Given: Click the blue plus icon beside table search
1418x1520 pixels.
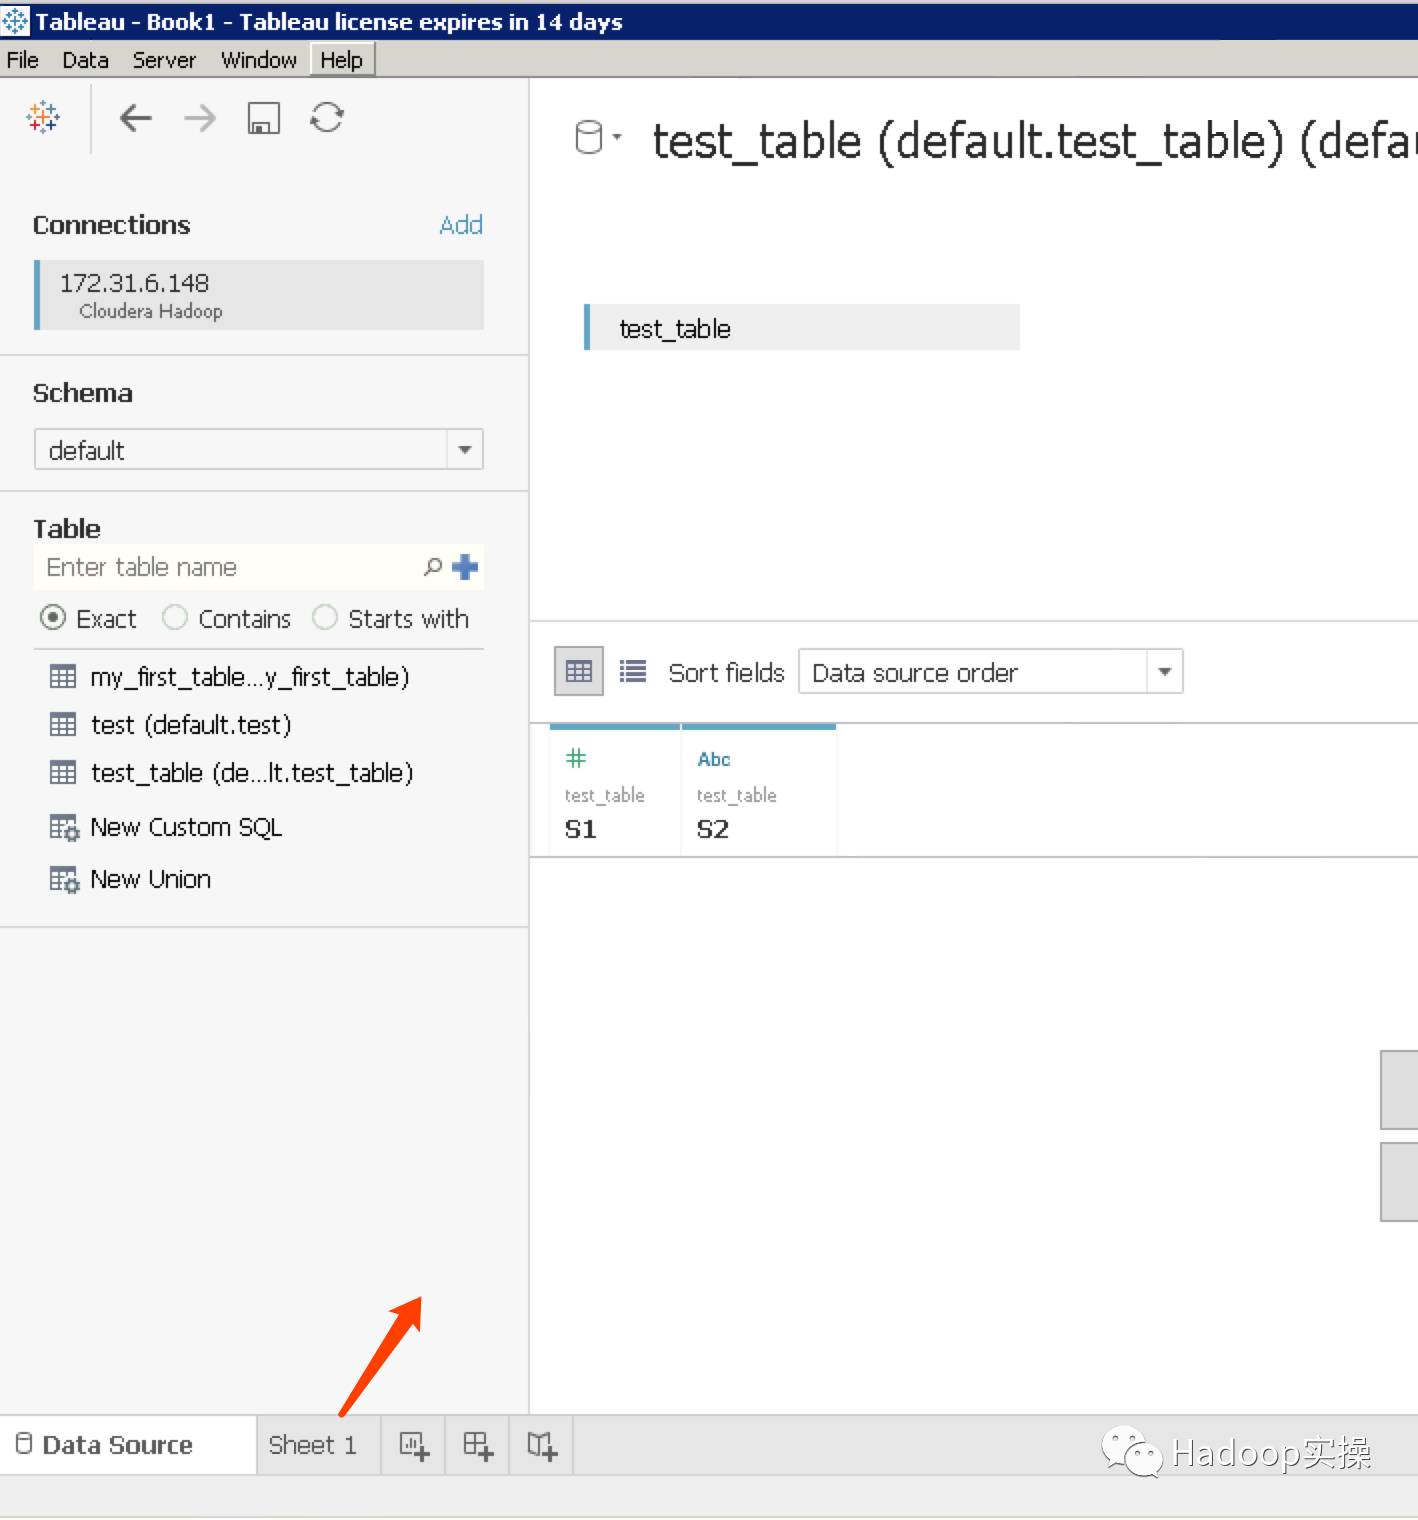Looking at the screenshot, I should coord(465,567).
